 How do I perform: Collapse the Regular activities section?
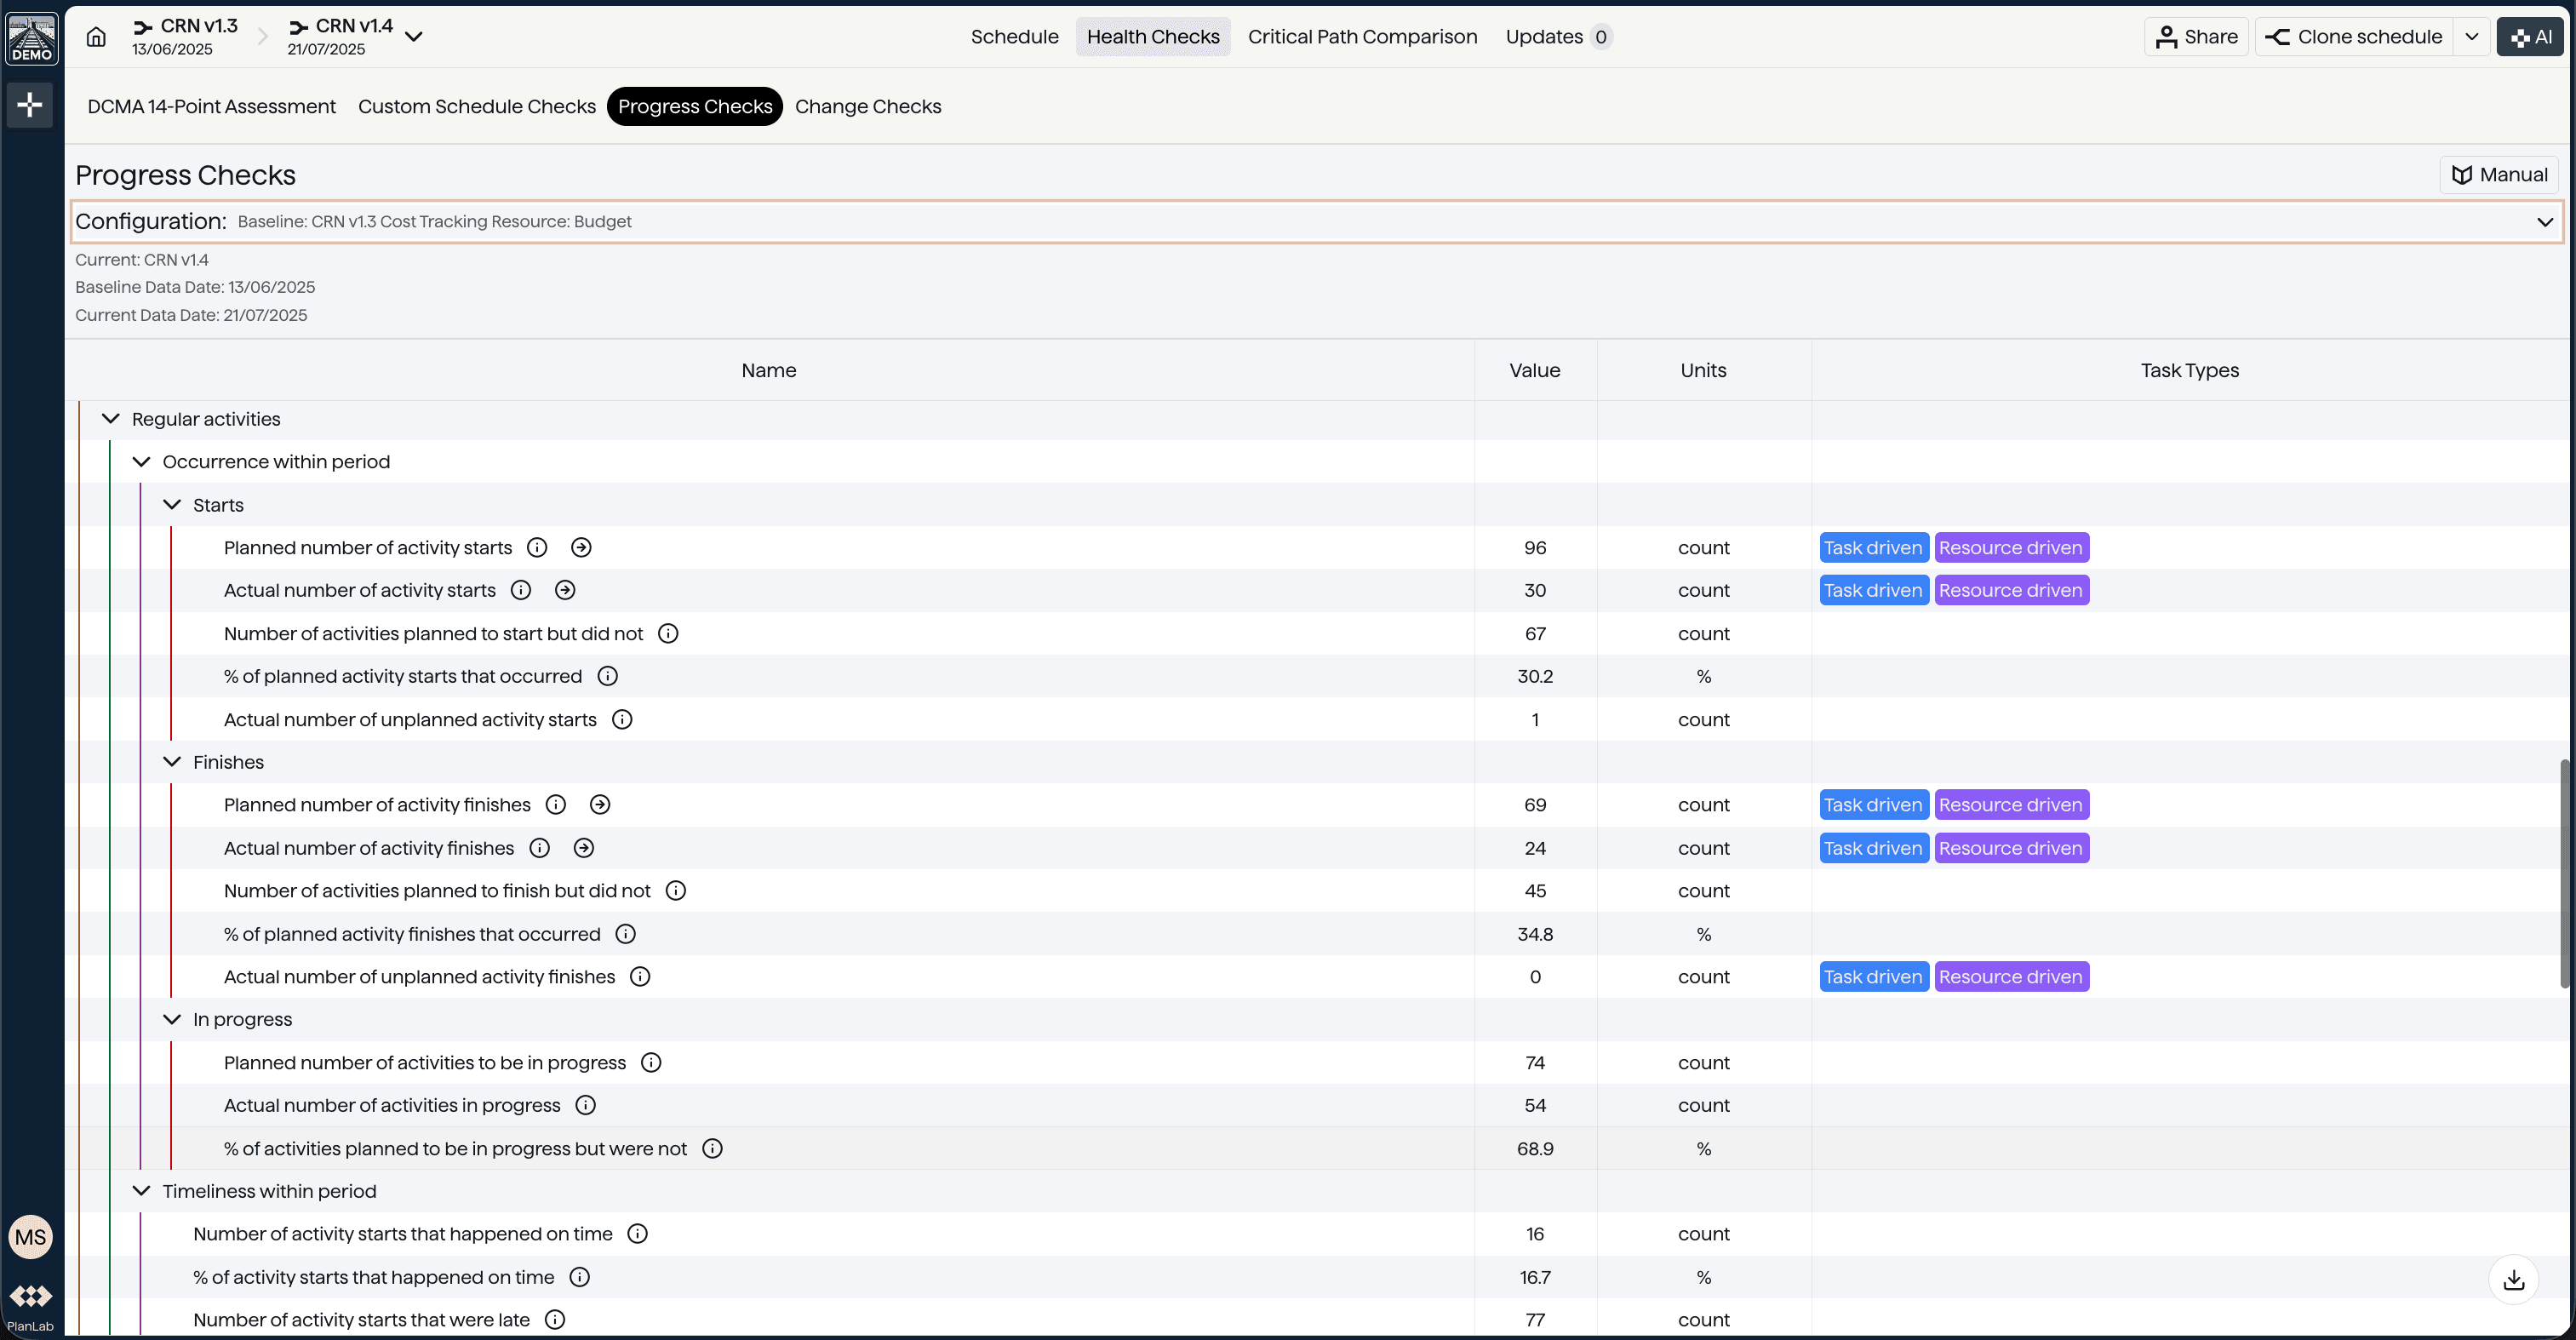[x=110, y=418]
